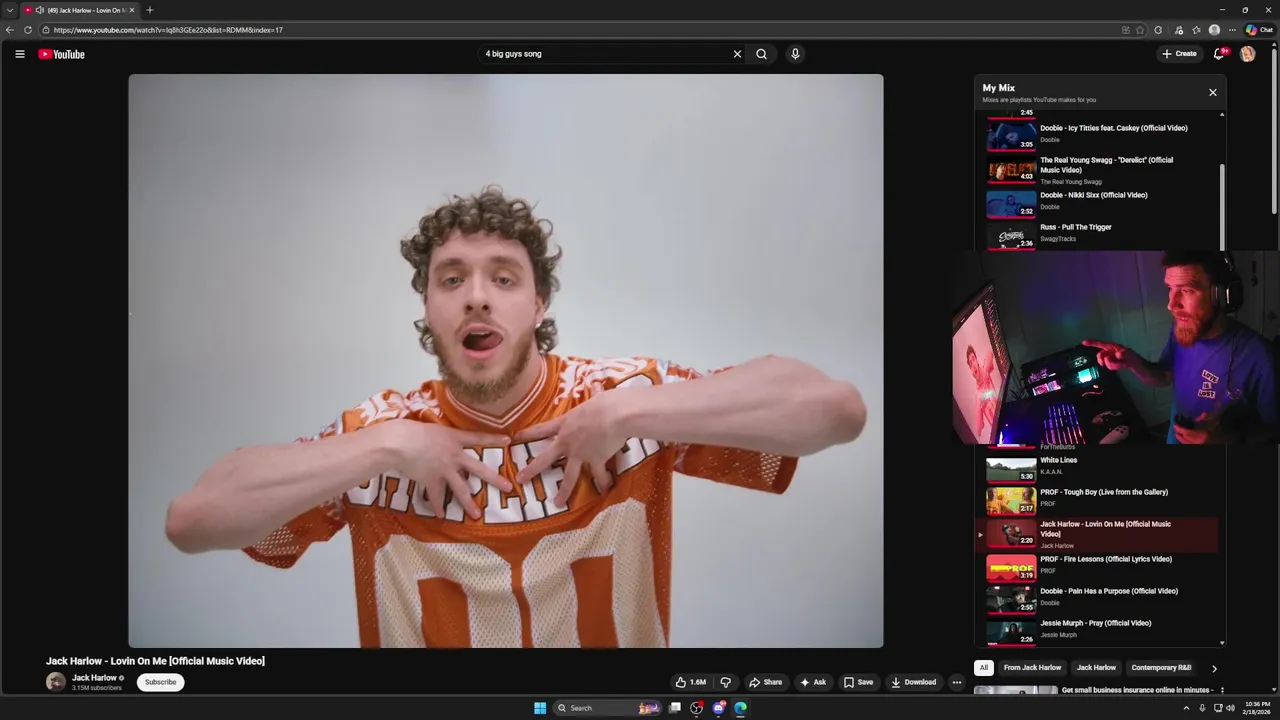Open Edge Settings and more ellipsis
This screenshot has width=1280, height=720.
pos(1232,30)
